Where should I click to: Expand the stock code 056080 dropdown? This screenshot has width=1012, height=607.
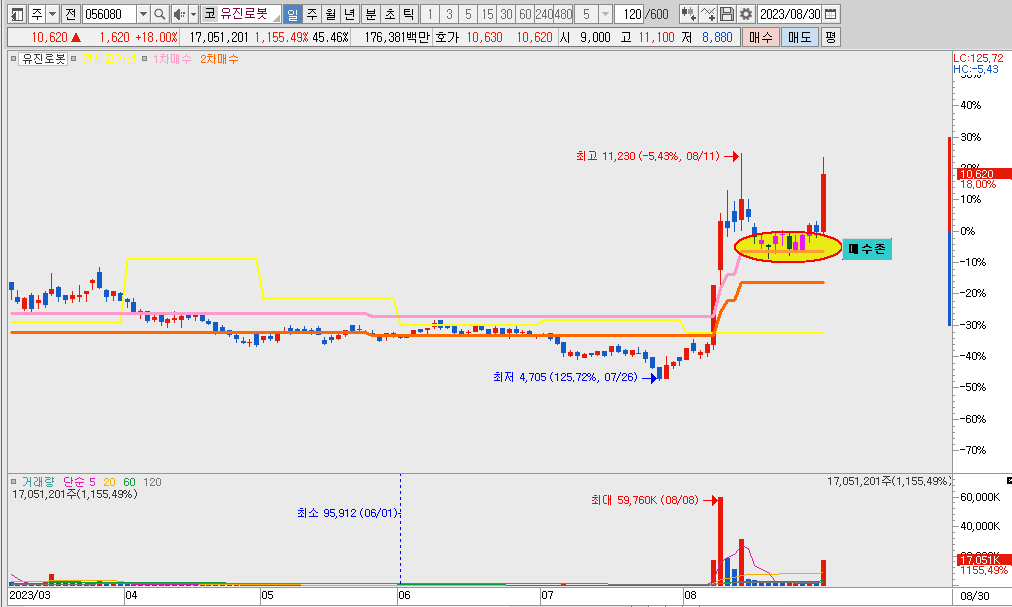click(142, 14)
